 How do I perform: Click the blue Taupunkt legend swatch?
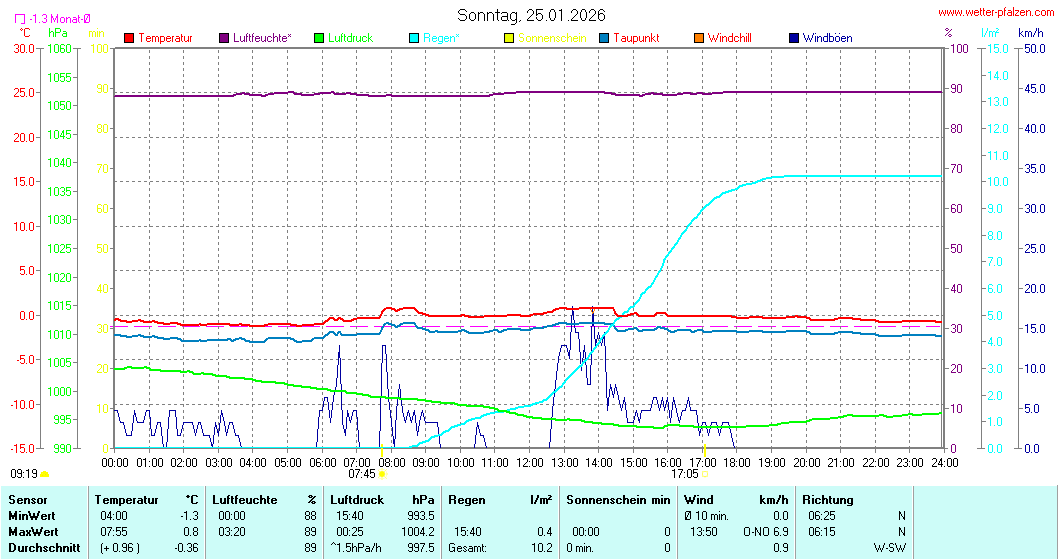pos(604,38)
